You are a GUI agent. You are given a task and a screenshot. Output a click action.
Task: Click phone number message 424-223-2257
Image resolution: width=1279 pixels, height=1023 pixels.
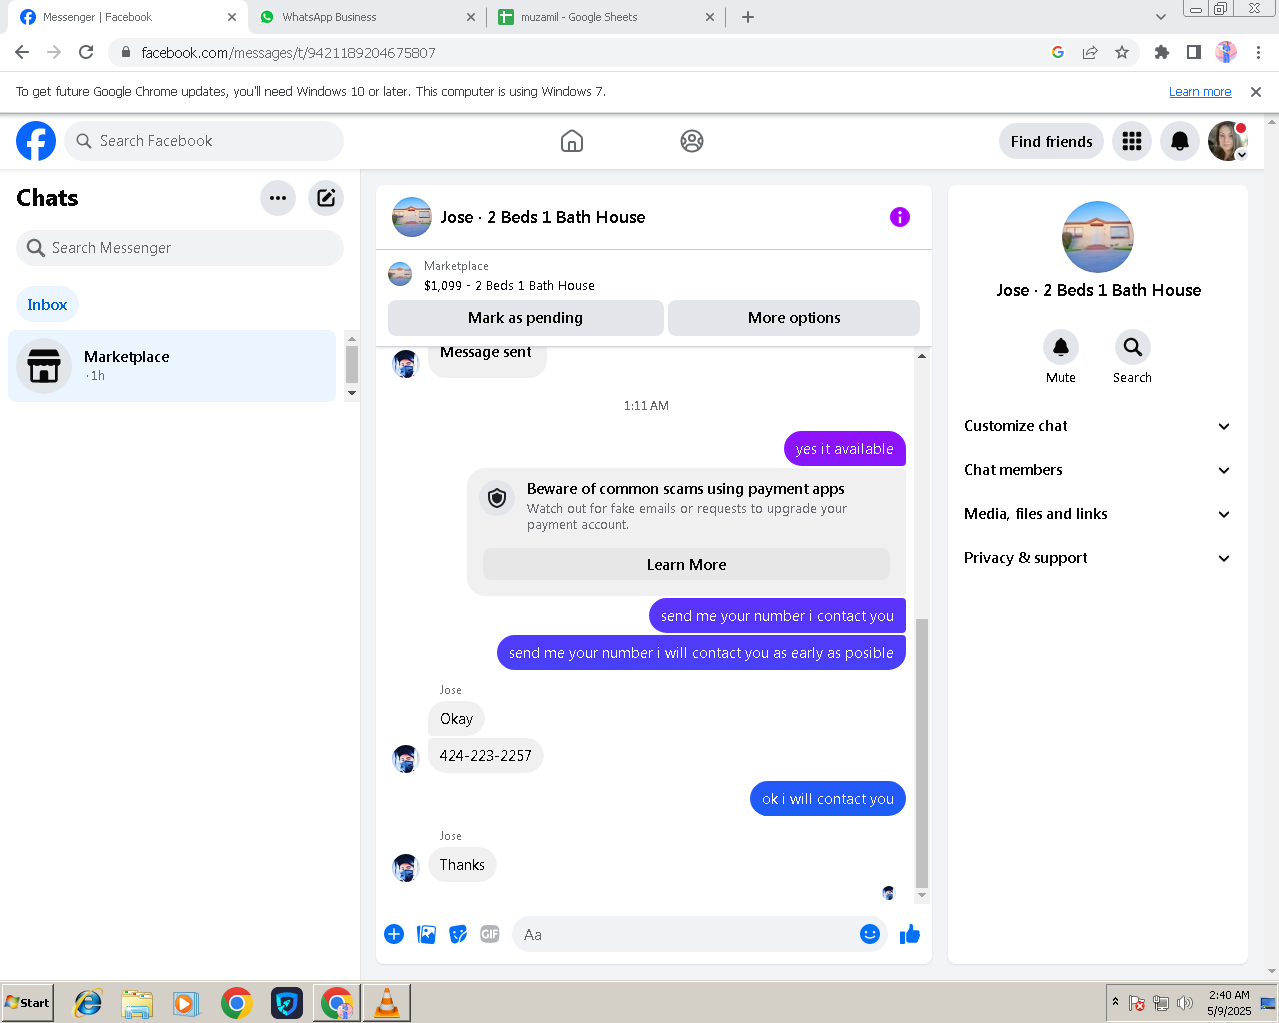[486, 756]
